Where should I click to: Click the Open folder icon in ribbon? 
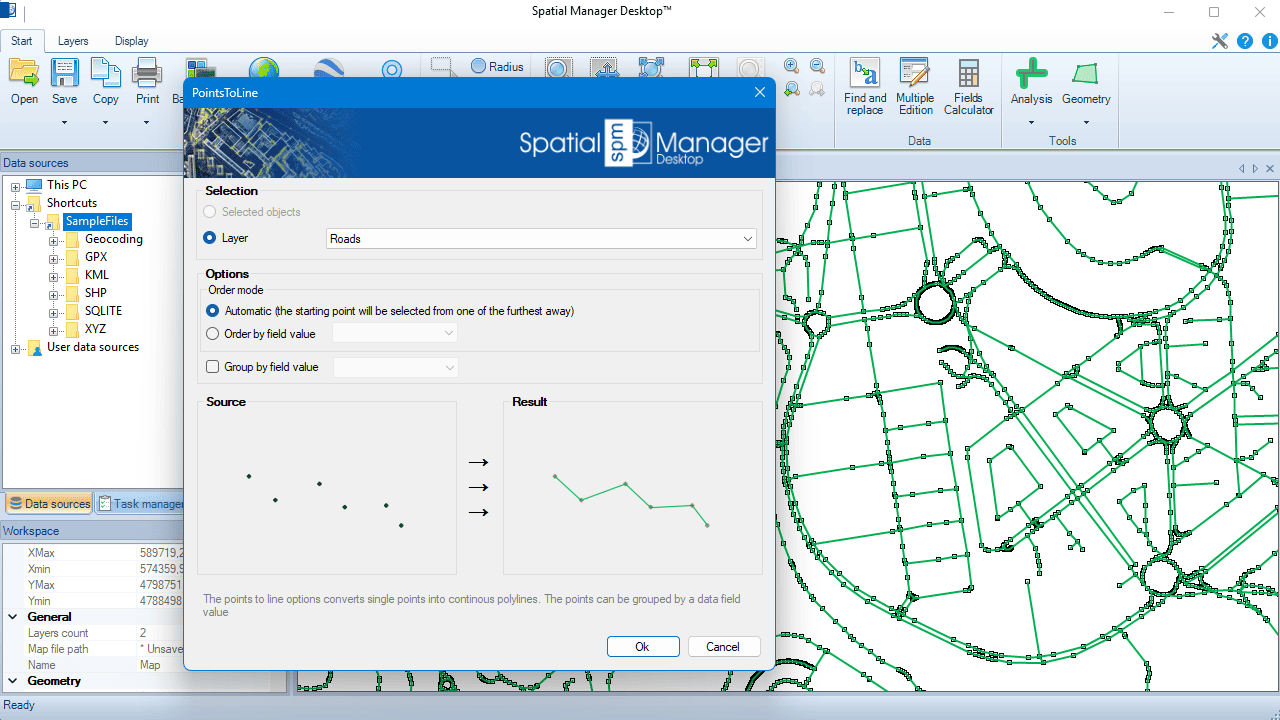24,73
